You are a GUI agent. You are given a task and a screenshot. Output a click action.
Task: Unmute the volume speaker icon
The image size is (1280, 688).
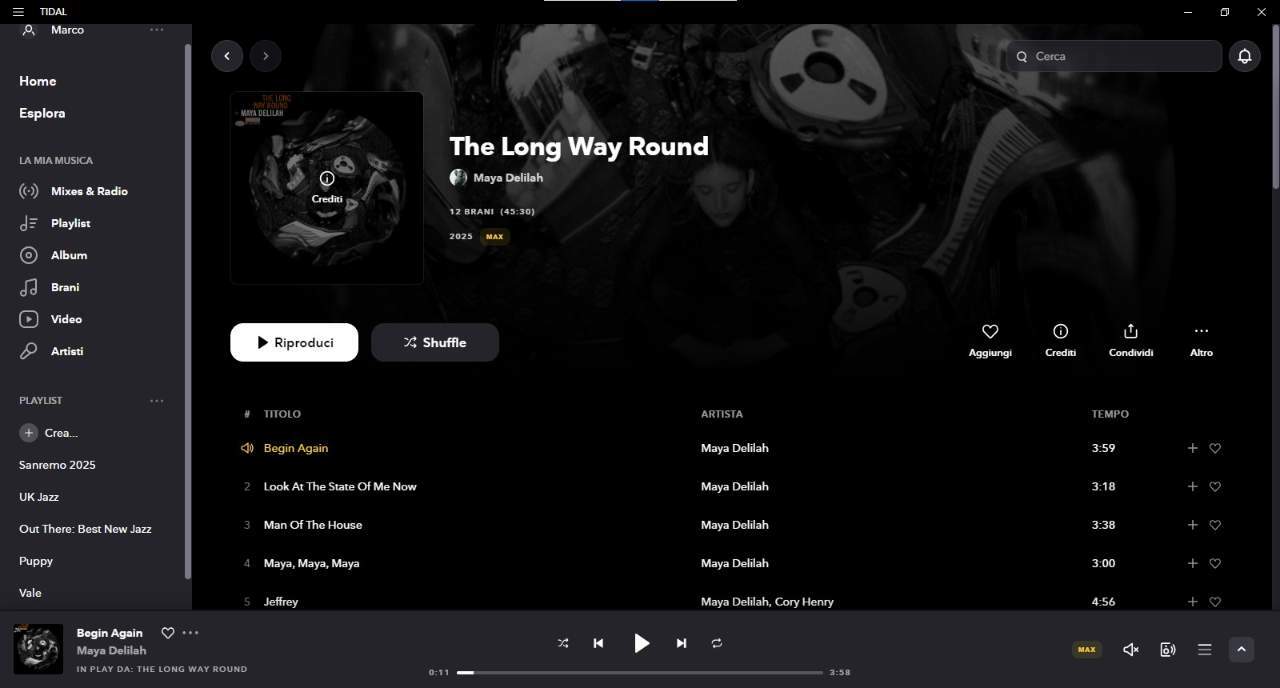(1130, 649)
